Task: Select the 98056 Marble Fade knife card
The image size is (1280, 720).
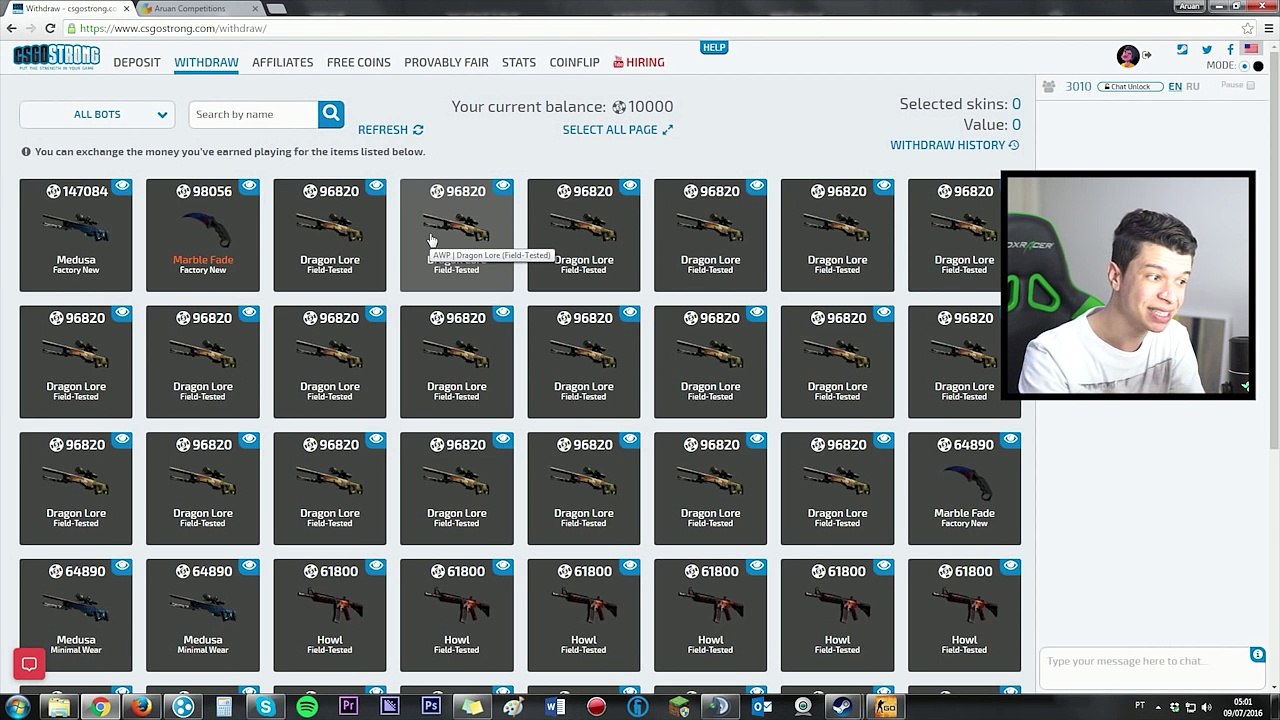Action: point(203,235)
